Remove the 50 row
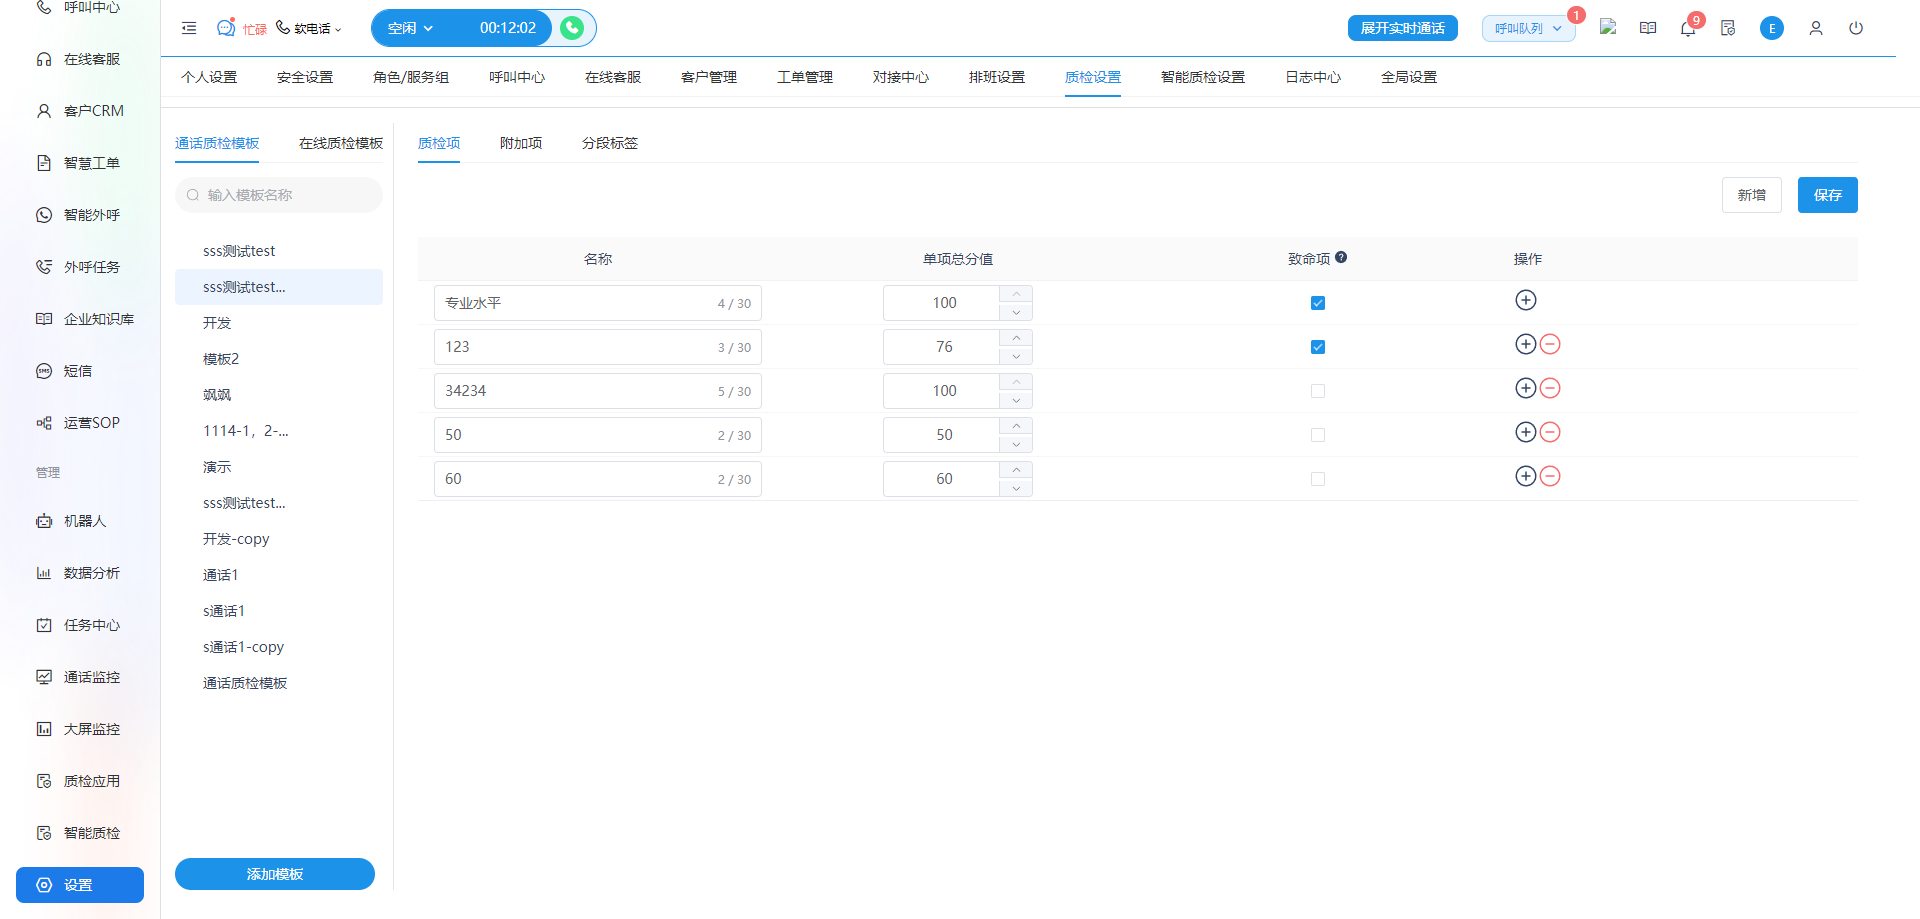 (x=1550, y=432)
